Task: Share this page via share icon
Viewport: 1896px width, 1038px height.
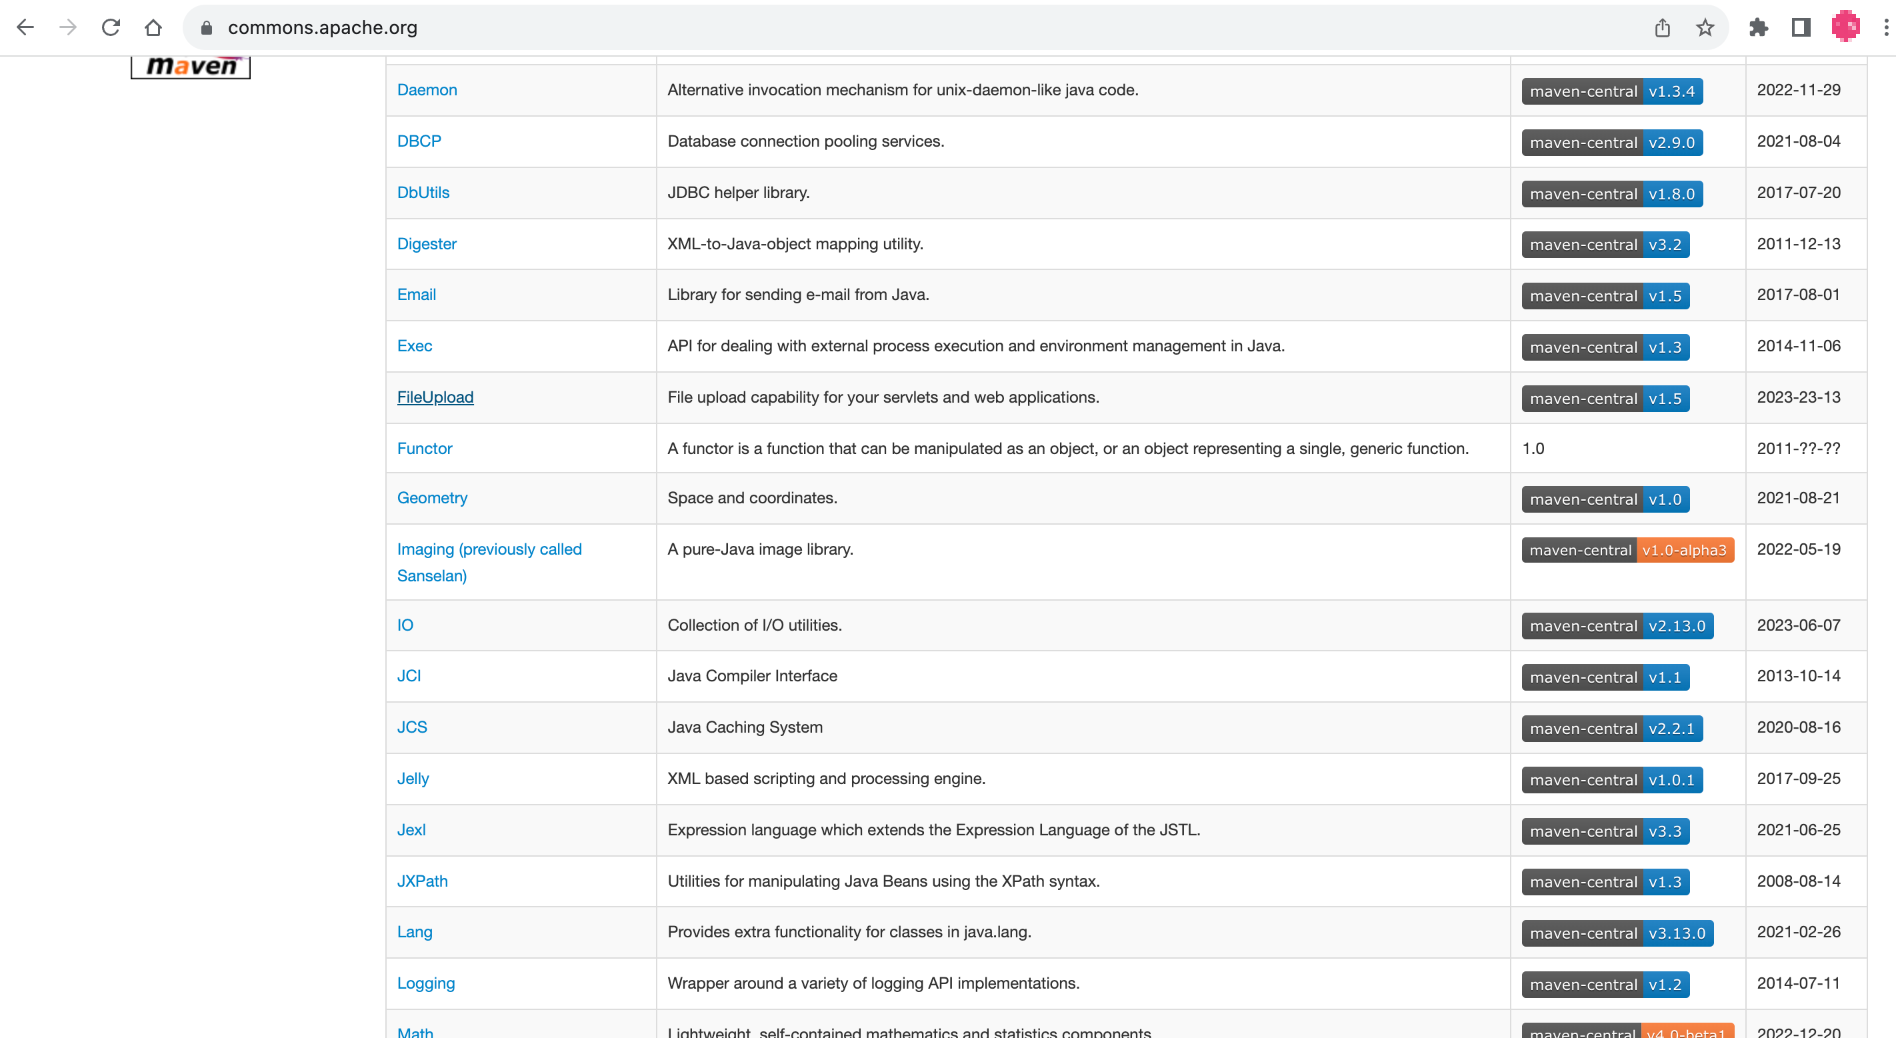Action: tap(1662, 28)
